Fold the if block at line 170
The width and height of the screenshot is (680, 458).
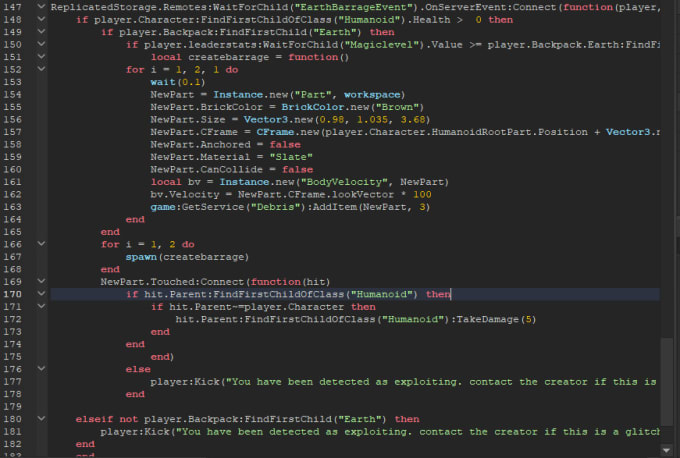[41, 294]
